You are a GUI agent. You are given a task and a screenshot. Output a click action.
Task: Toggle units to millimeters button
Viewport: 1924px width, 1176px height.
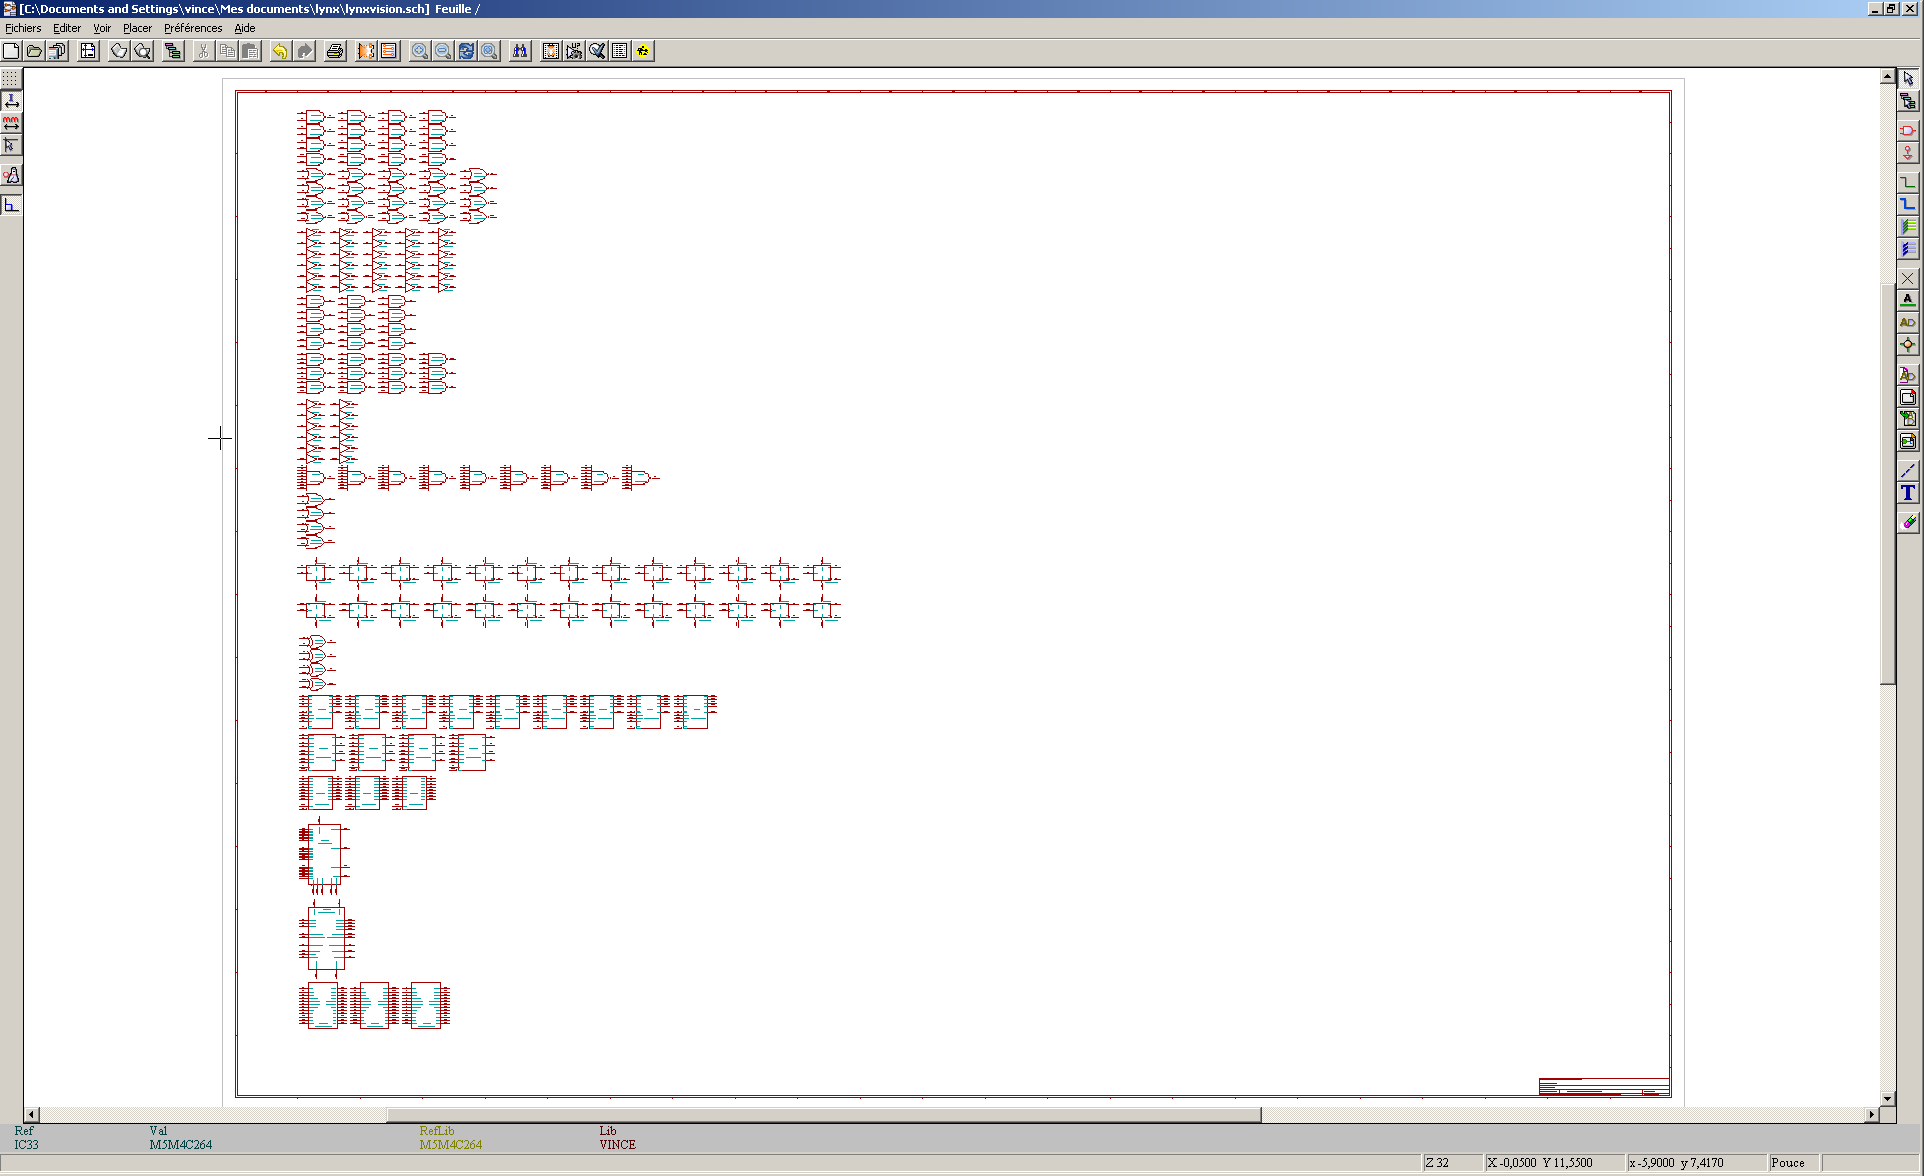[x=11, y=123]
